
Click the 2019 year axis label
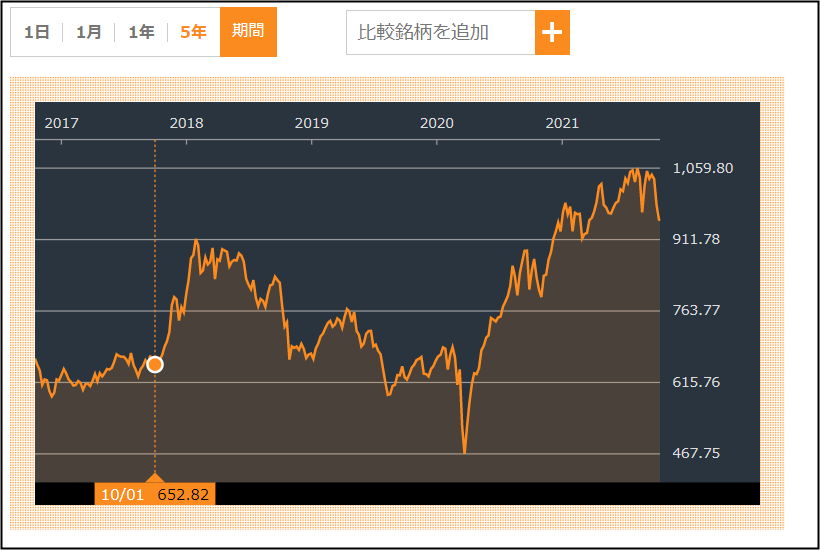pos(312,123)
